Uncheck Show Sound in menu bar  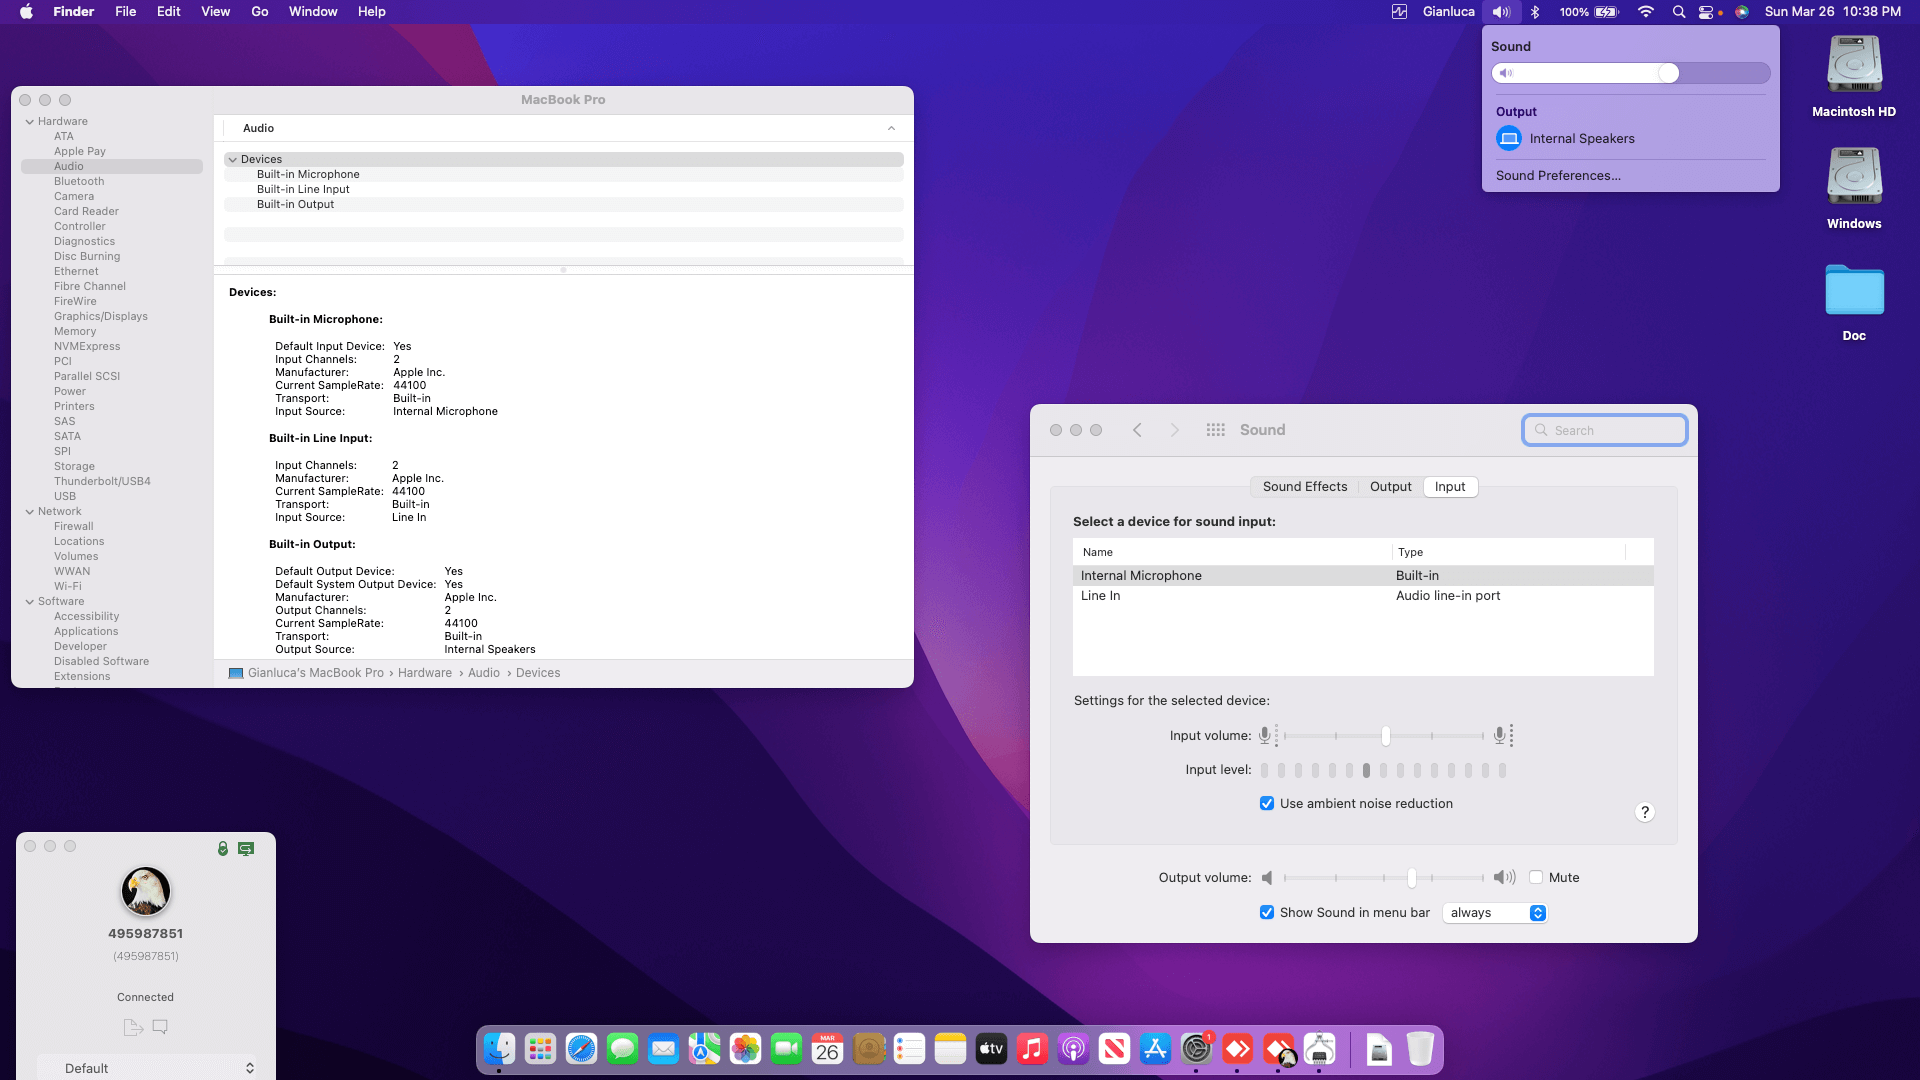1267,913
